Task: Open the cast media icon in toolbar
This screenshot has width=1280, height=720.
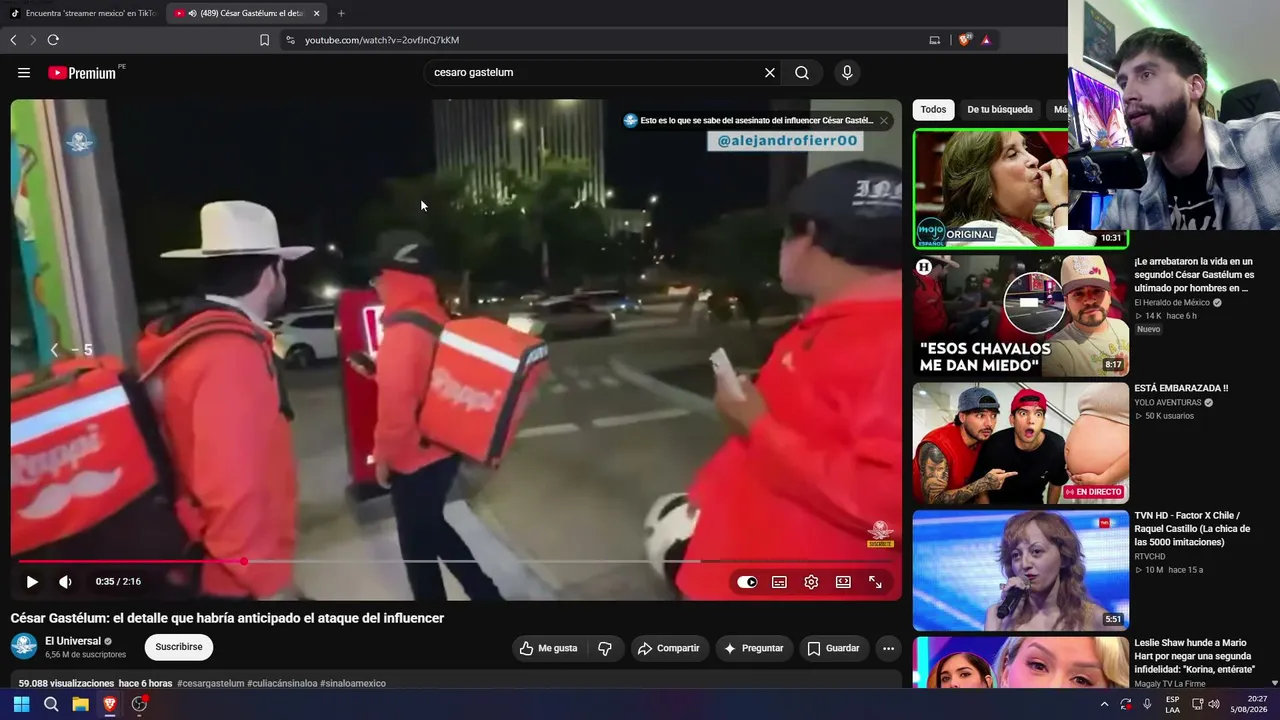Action: [x=935, y=40]
